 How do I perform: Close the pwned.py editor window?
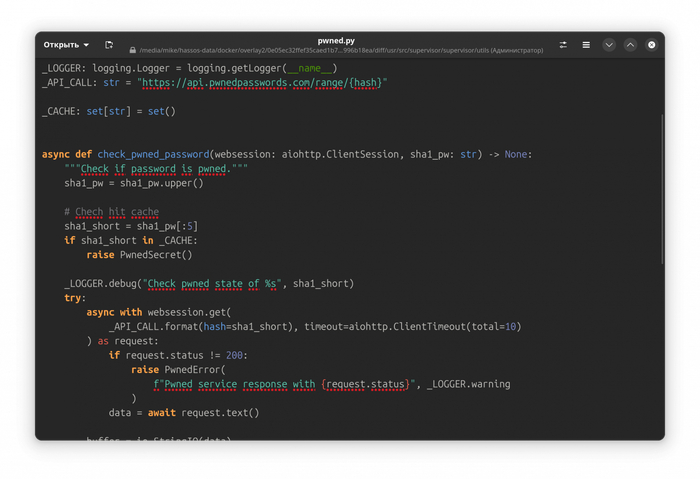tap(652, 45)
